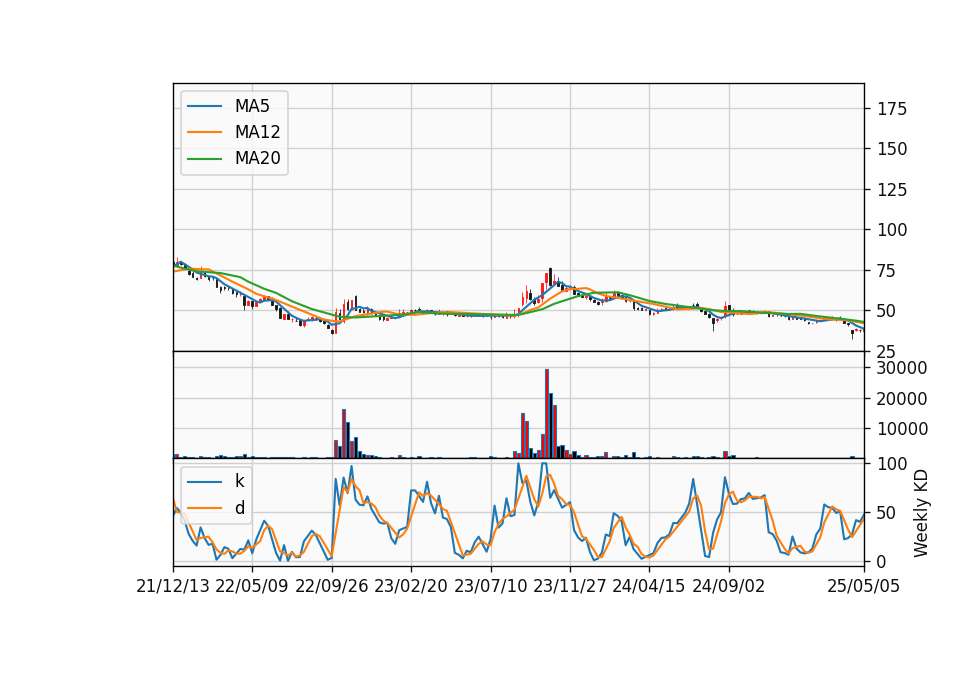The image size is (960, 690).
Task: Click the 20000 volume axis label
Action: tap(902, 399)
